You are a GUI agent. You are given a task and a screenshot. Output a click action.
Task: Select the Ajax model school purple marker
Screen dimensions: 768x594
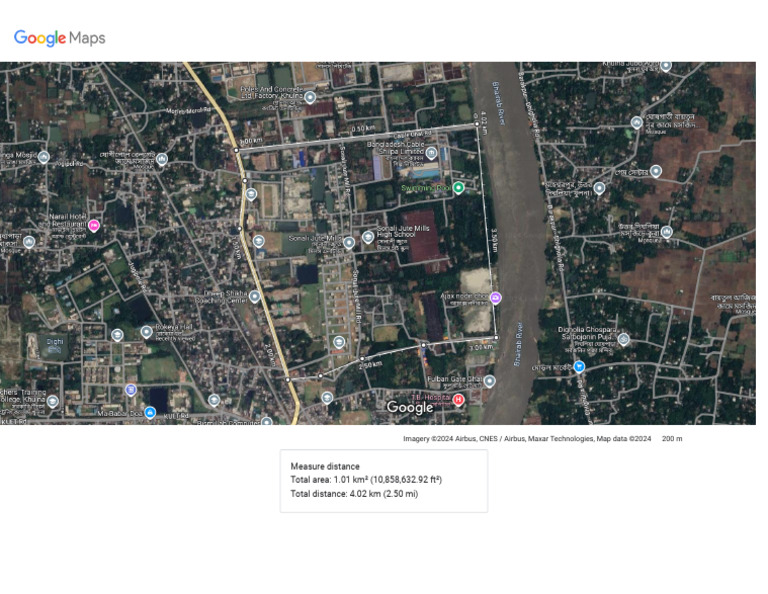point(496,298)
